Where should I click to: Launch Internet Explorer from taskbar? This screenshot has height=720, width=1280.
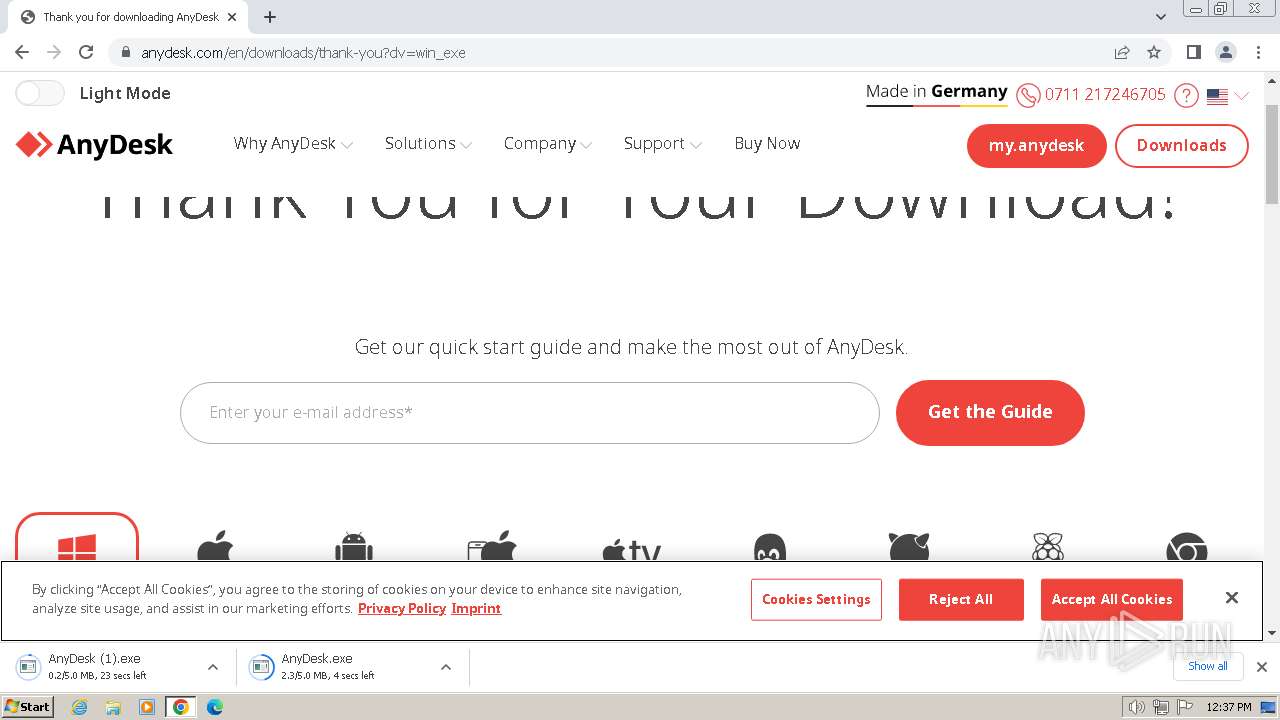click(x=80, y=707)
